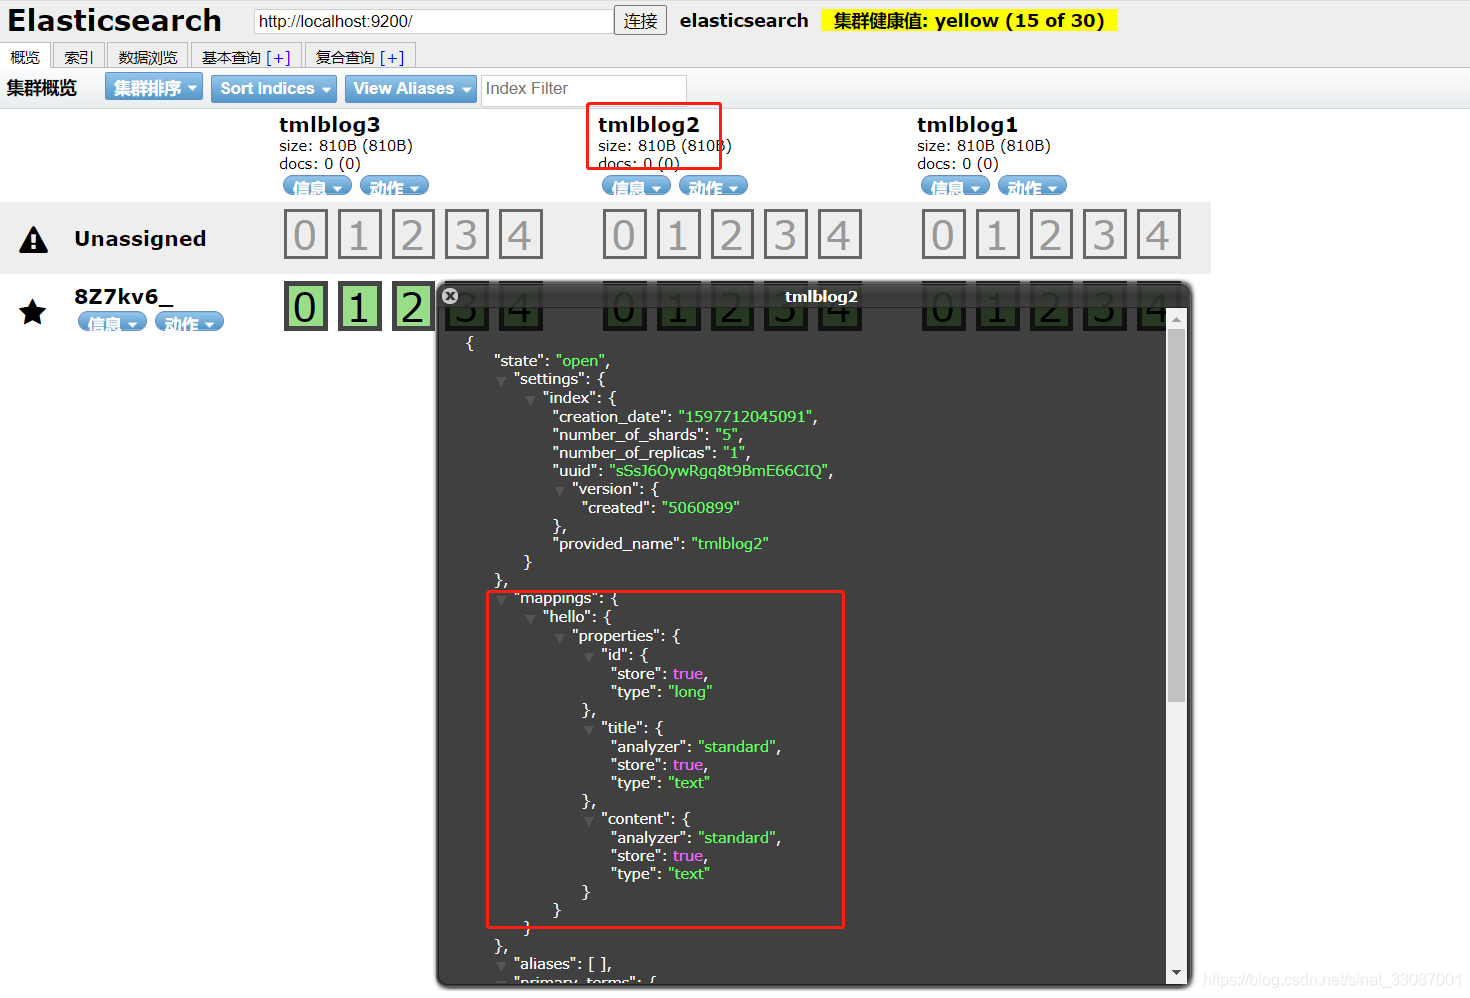Open the 复合查询 tab
1470x998 pixels.
360,57
